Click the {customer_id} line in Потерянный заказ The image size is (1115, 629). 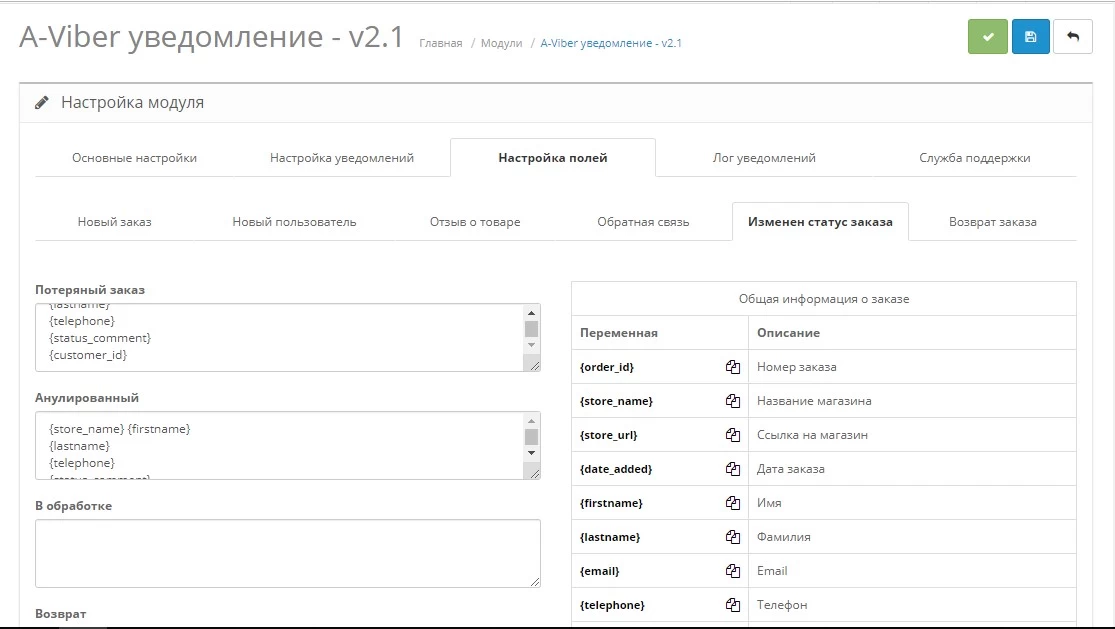pos(88,355)
